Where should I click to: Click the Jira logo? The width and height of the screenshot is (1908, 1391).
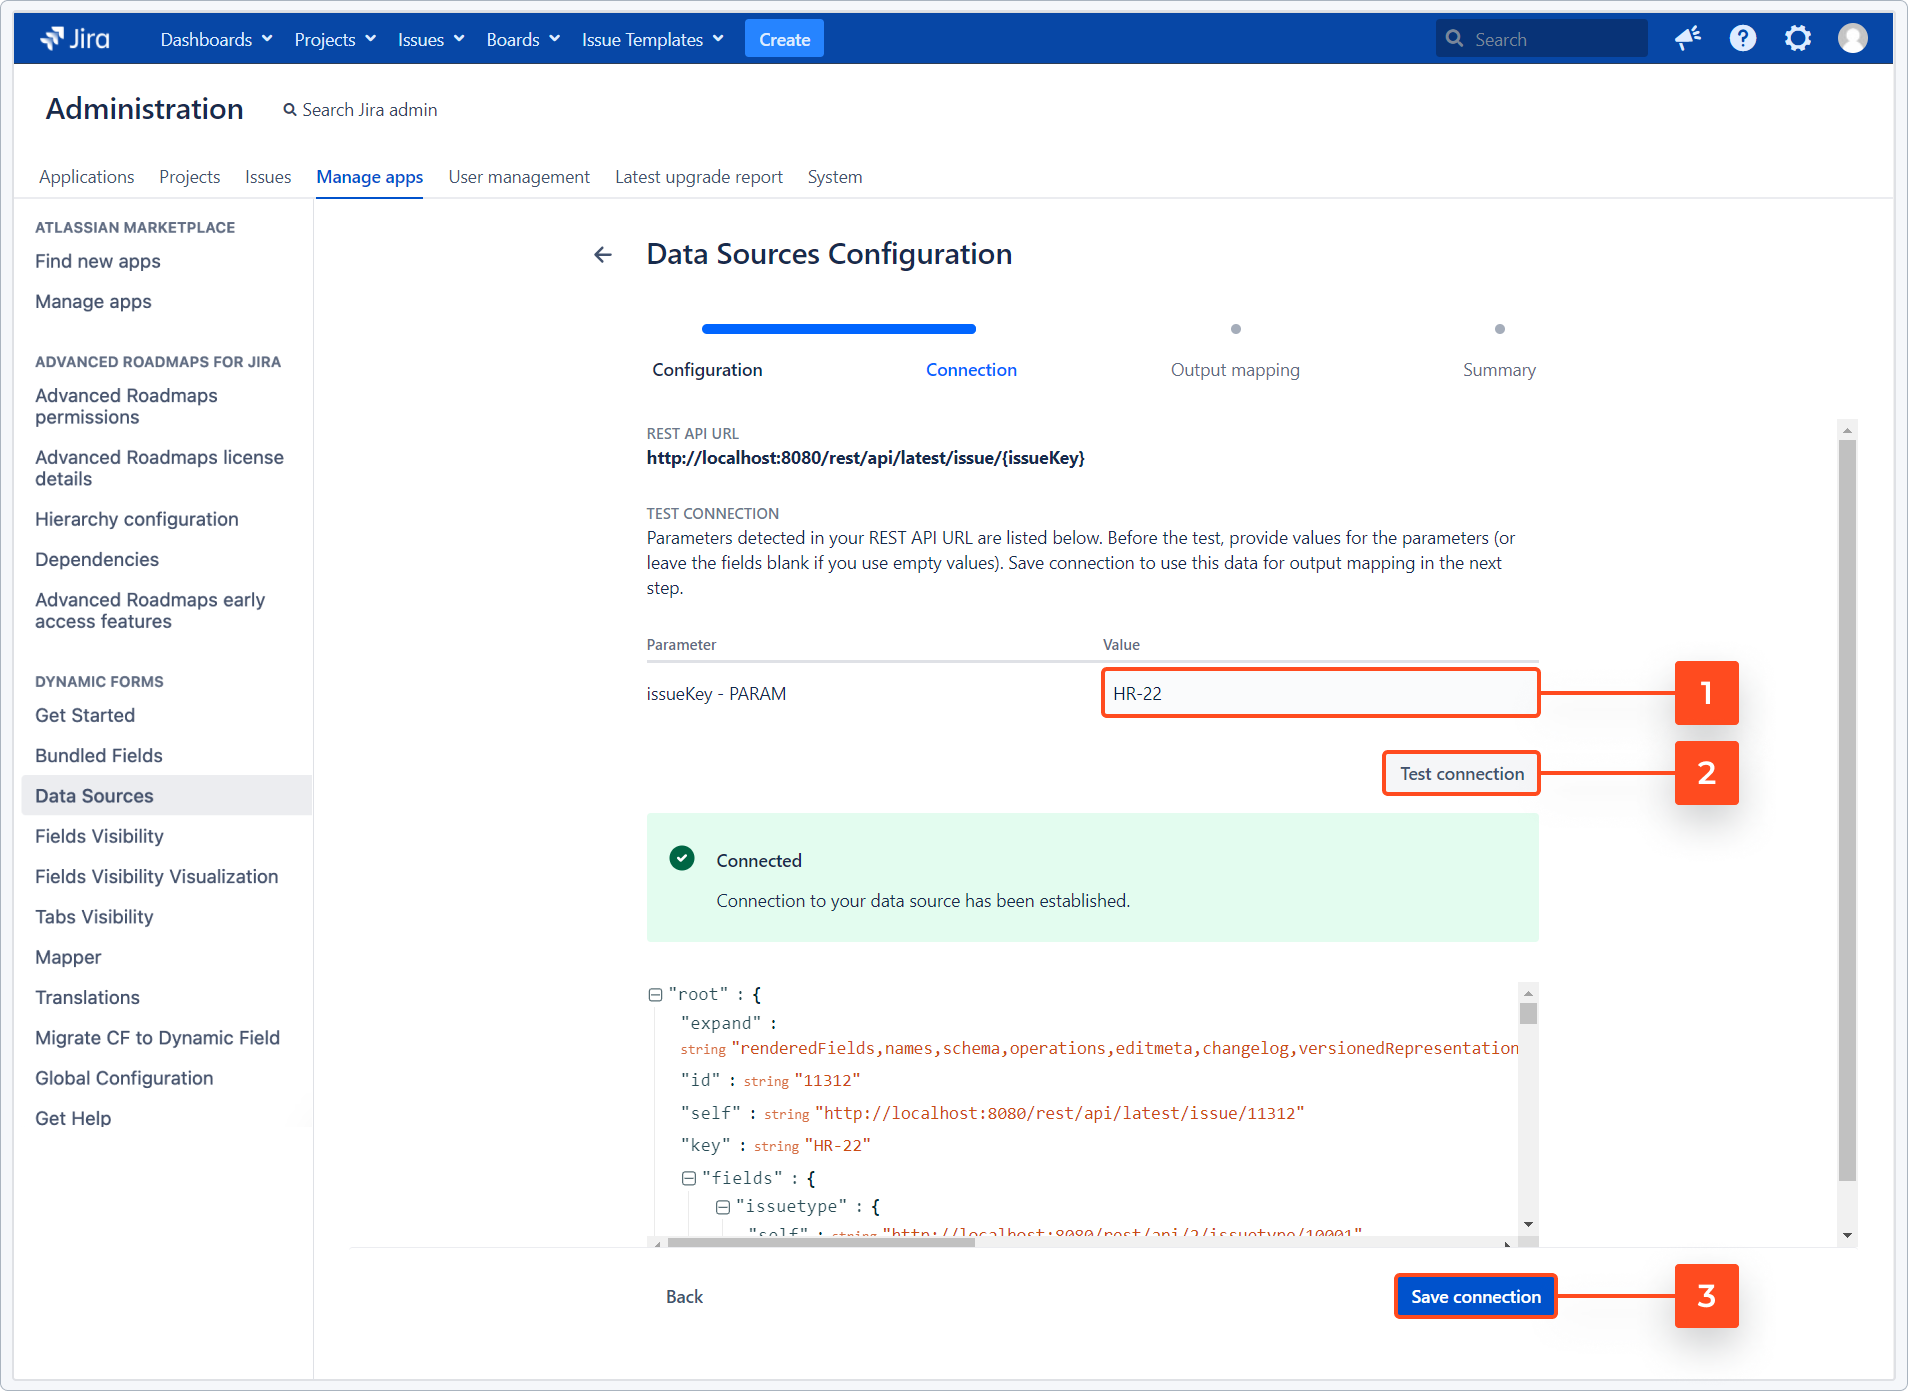[x=75, y=39]
